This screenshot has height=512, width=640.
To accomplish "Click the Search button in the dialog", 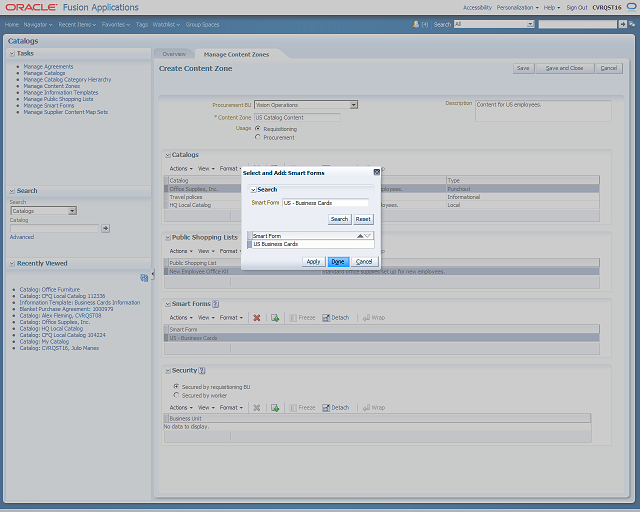I will point(339,219).
